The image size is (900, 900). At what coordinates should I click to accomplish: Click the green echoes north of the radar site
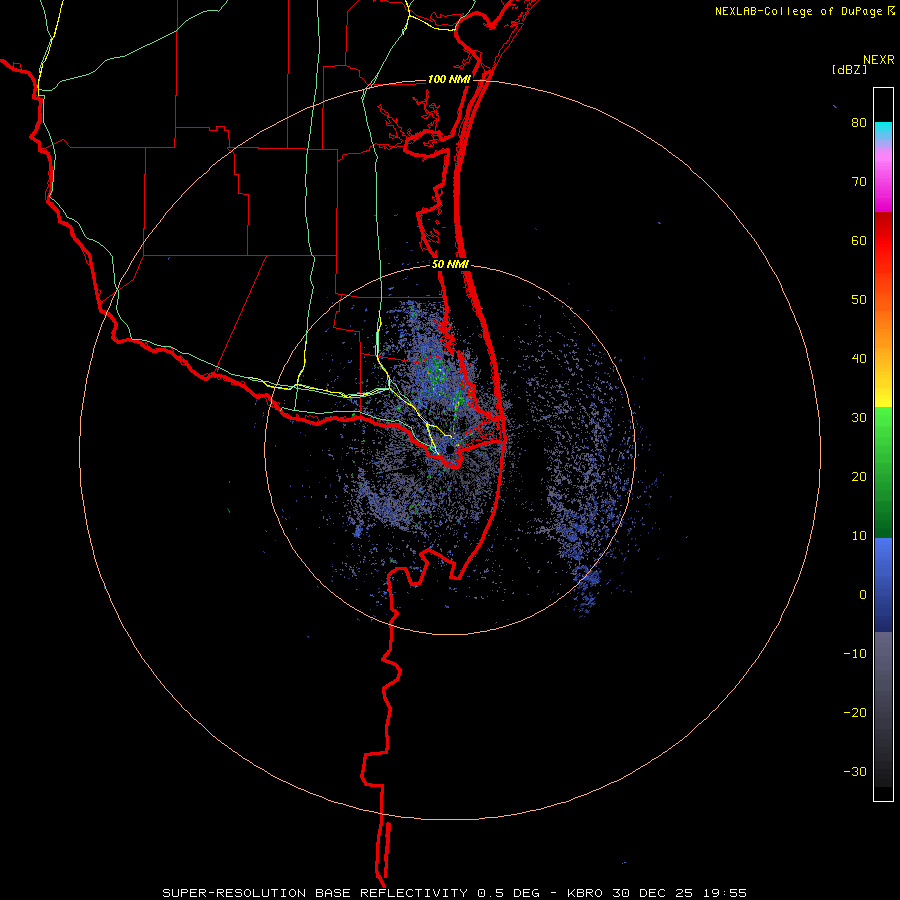pyautogui.click(x=439, y=373)
